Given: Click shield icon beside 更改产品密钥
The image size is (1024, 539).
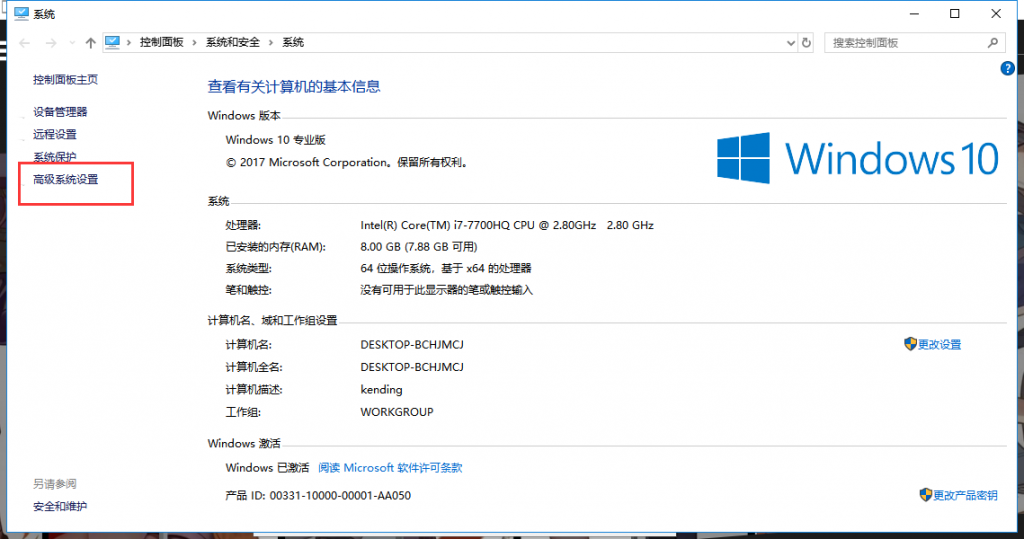Looking at the screenshot, I should [925, 495].
